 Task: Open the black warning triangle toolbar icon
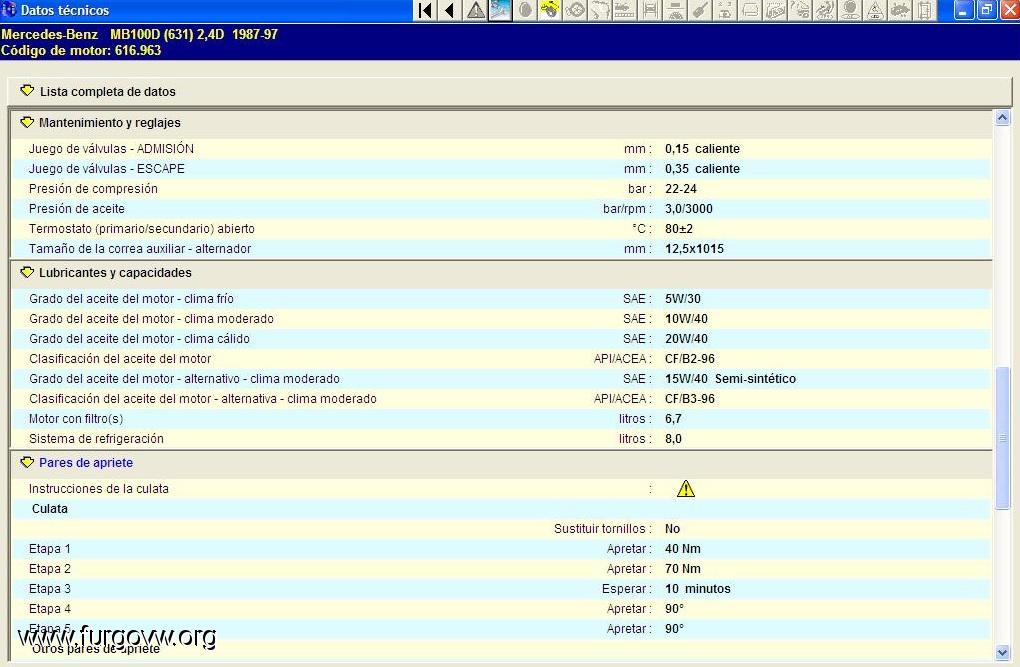tap(476, 10)
